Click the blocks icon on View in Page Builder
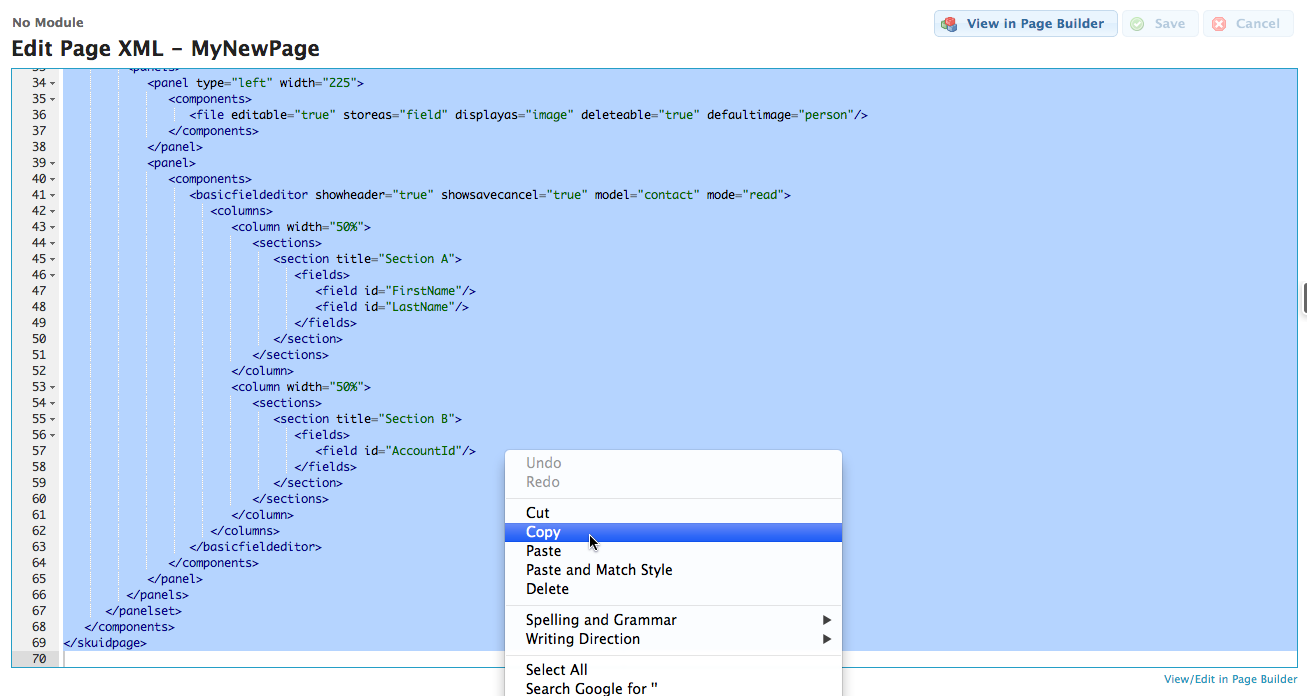Screen dimensions: 1307x696 click(950, 24)
